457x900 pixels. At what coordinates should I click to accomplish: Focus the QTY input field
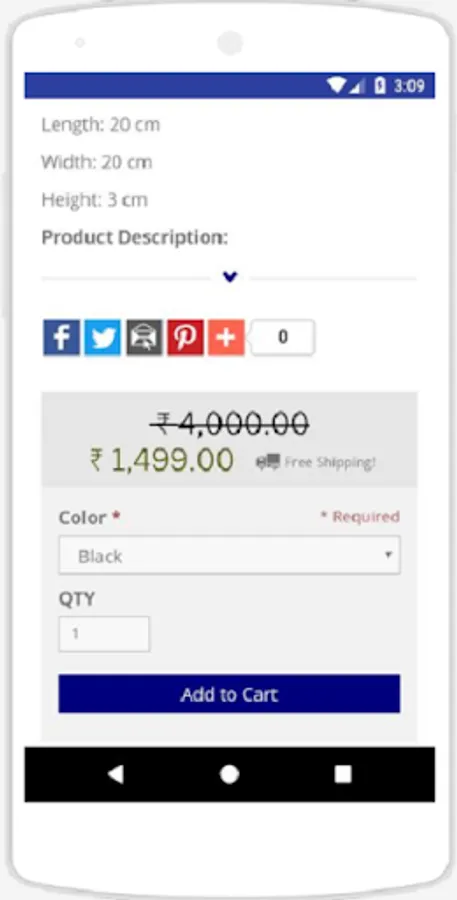[x=104, y=634]
